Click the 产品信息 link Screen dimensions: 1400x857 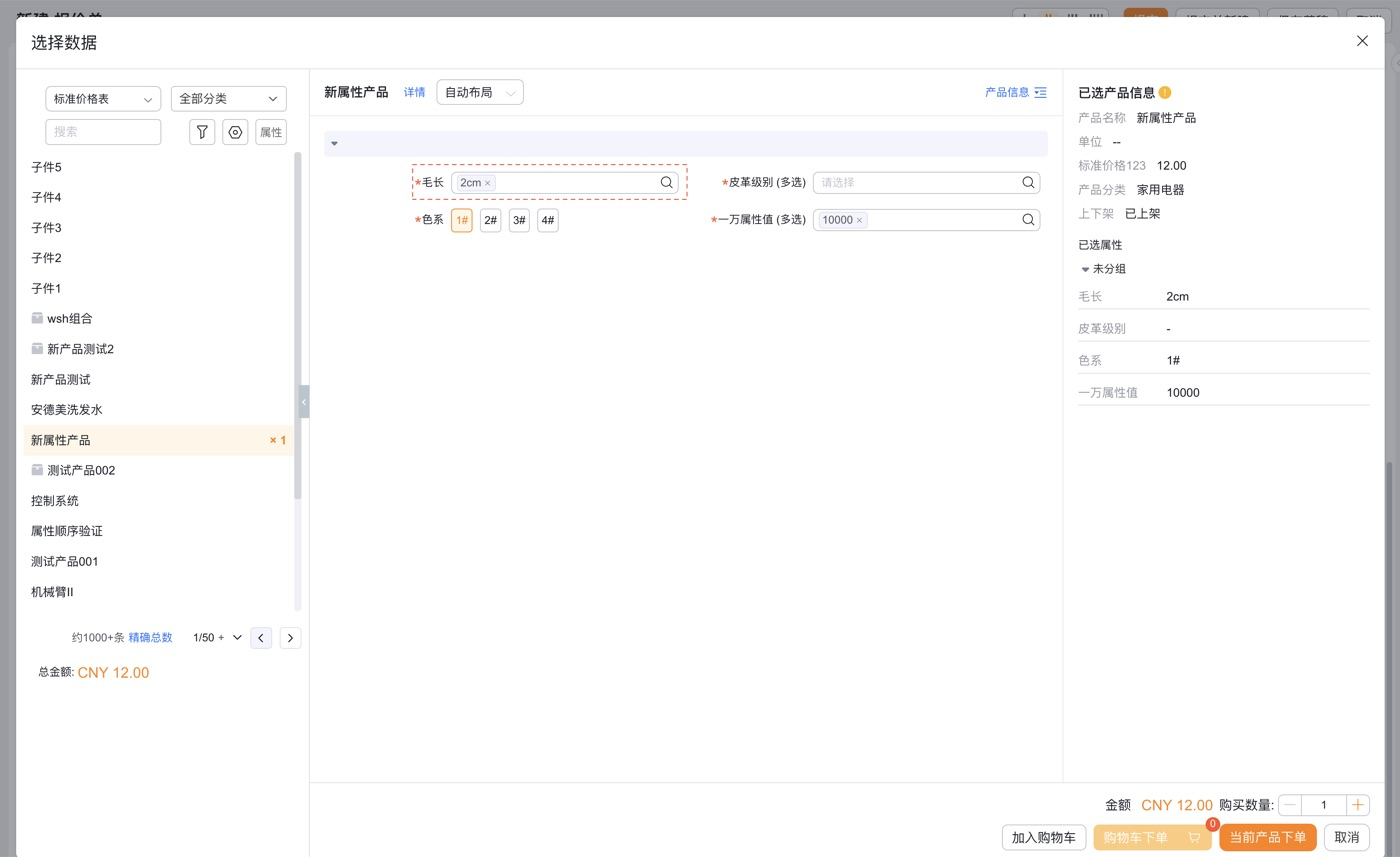click(x=1007, y=92)
